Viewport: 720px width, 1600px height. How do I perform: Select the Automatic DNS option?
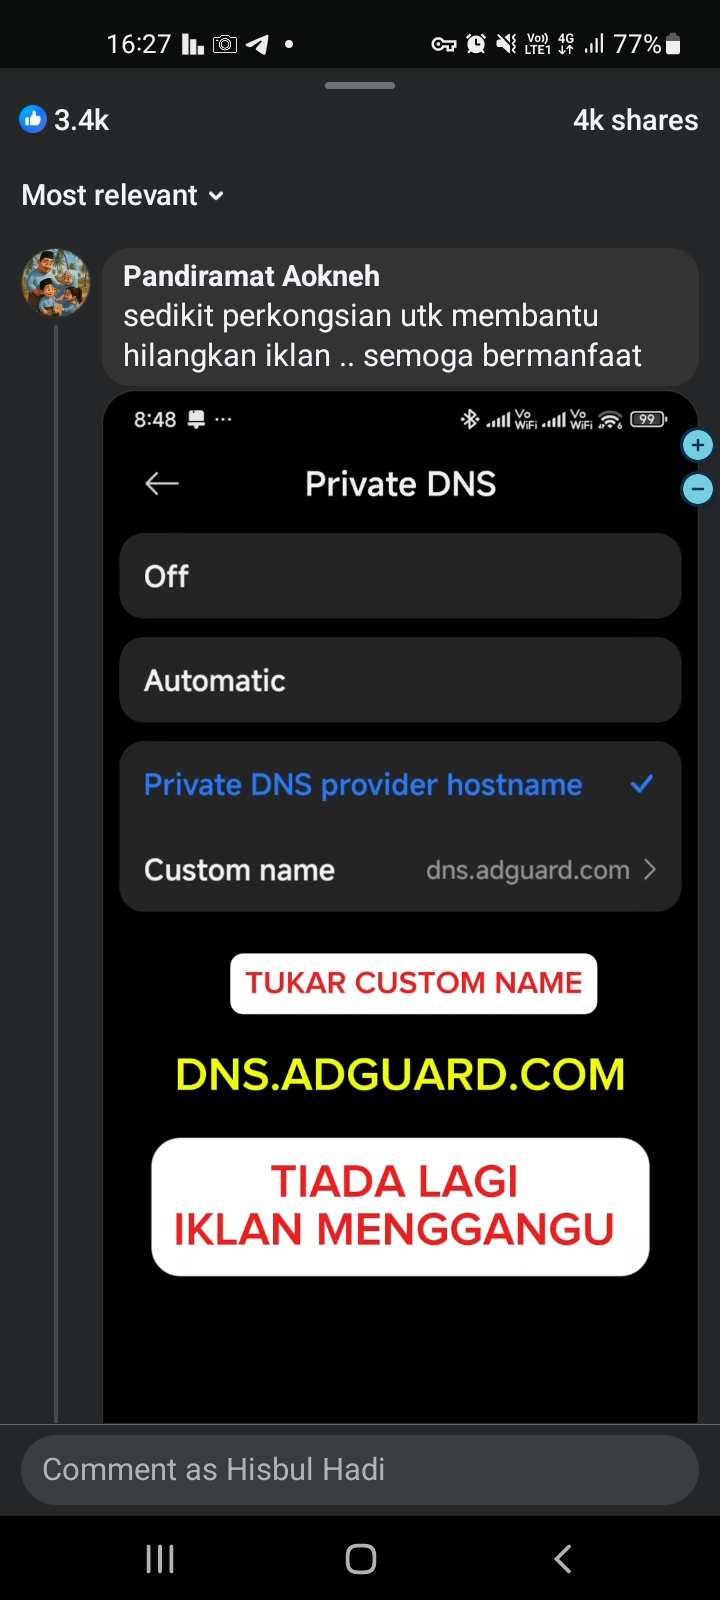coord(400,680)
